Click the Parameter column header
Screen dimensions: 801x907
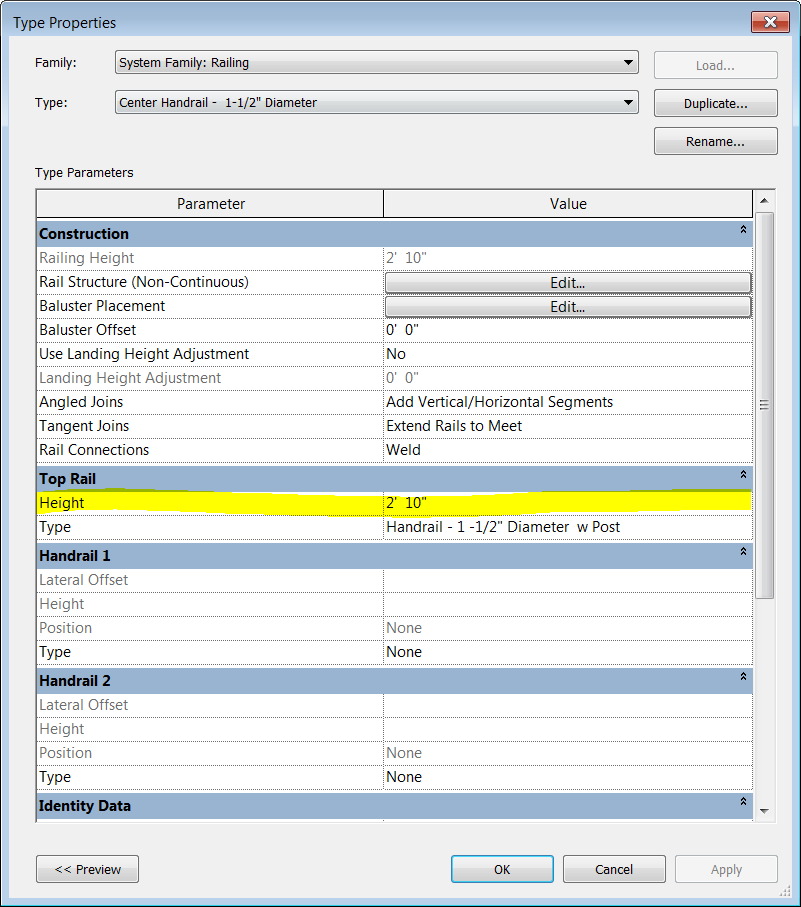coord(210,204)
